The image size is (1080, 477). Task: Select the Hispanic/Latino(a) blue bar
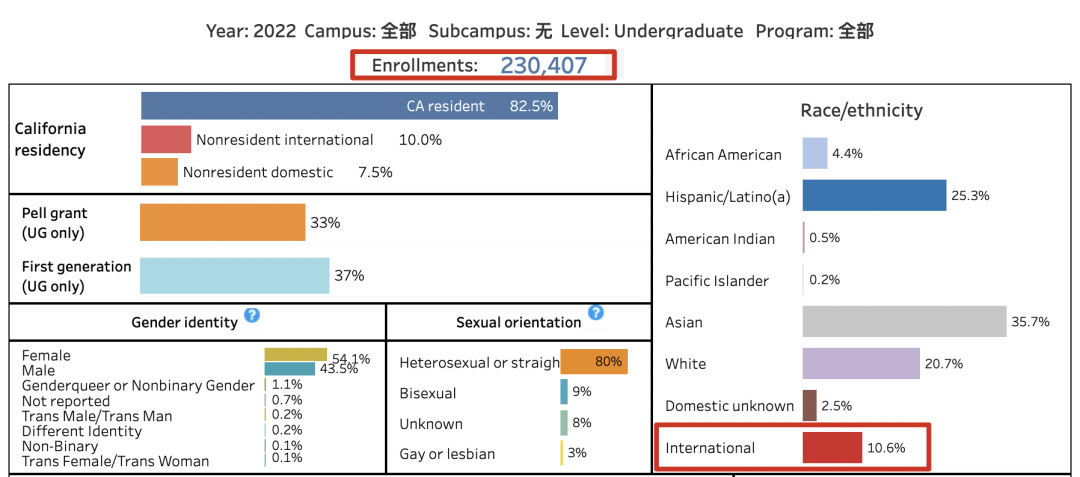(x=874, y=196)
